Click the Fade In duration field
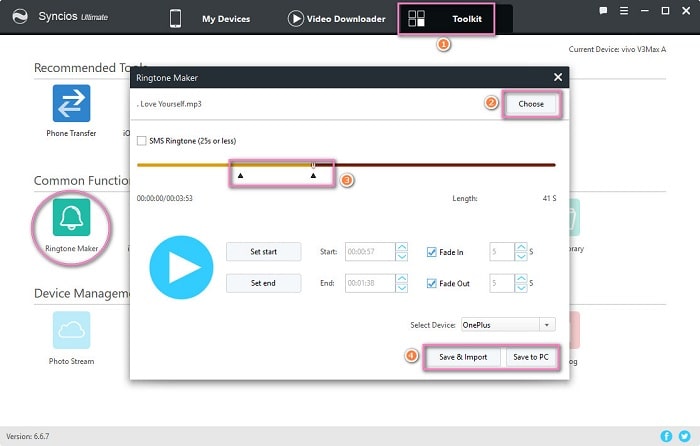This screenshot has width=700, height=446. point(502,252)
